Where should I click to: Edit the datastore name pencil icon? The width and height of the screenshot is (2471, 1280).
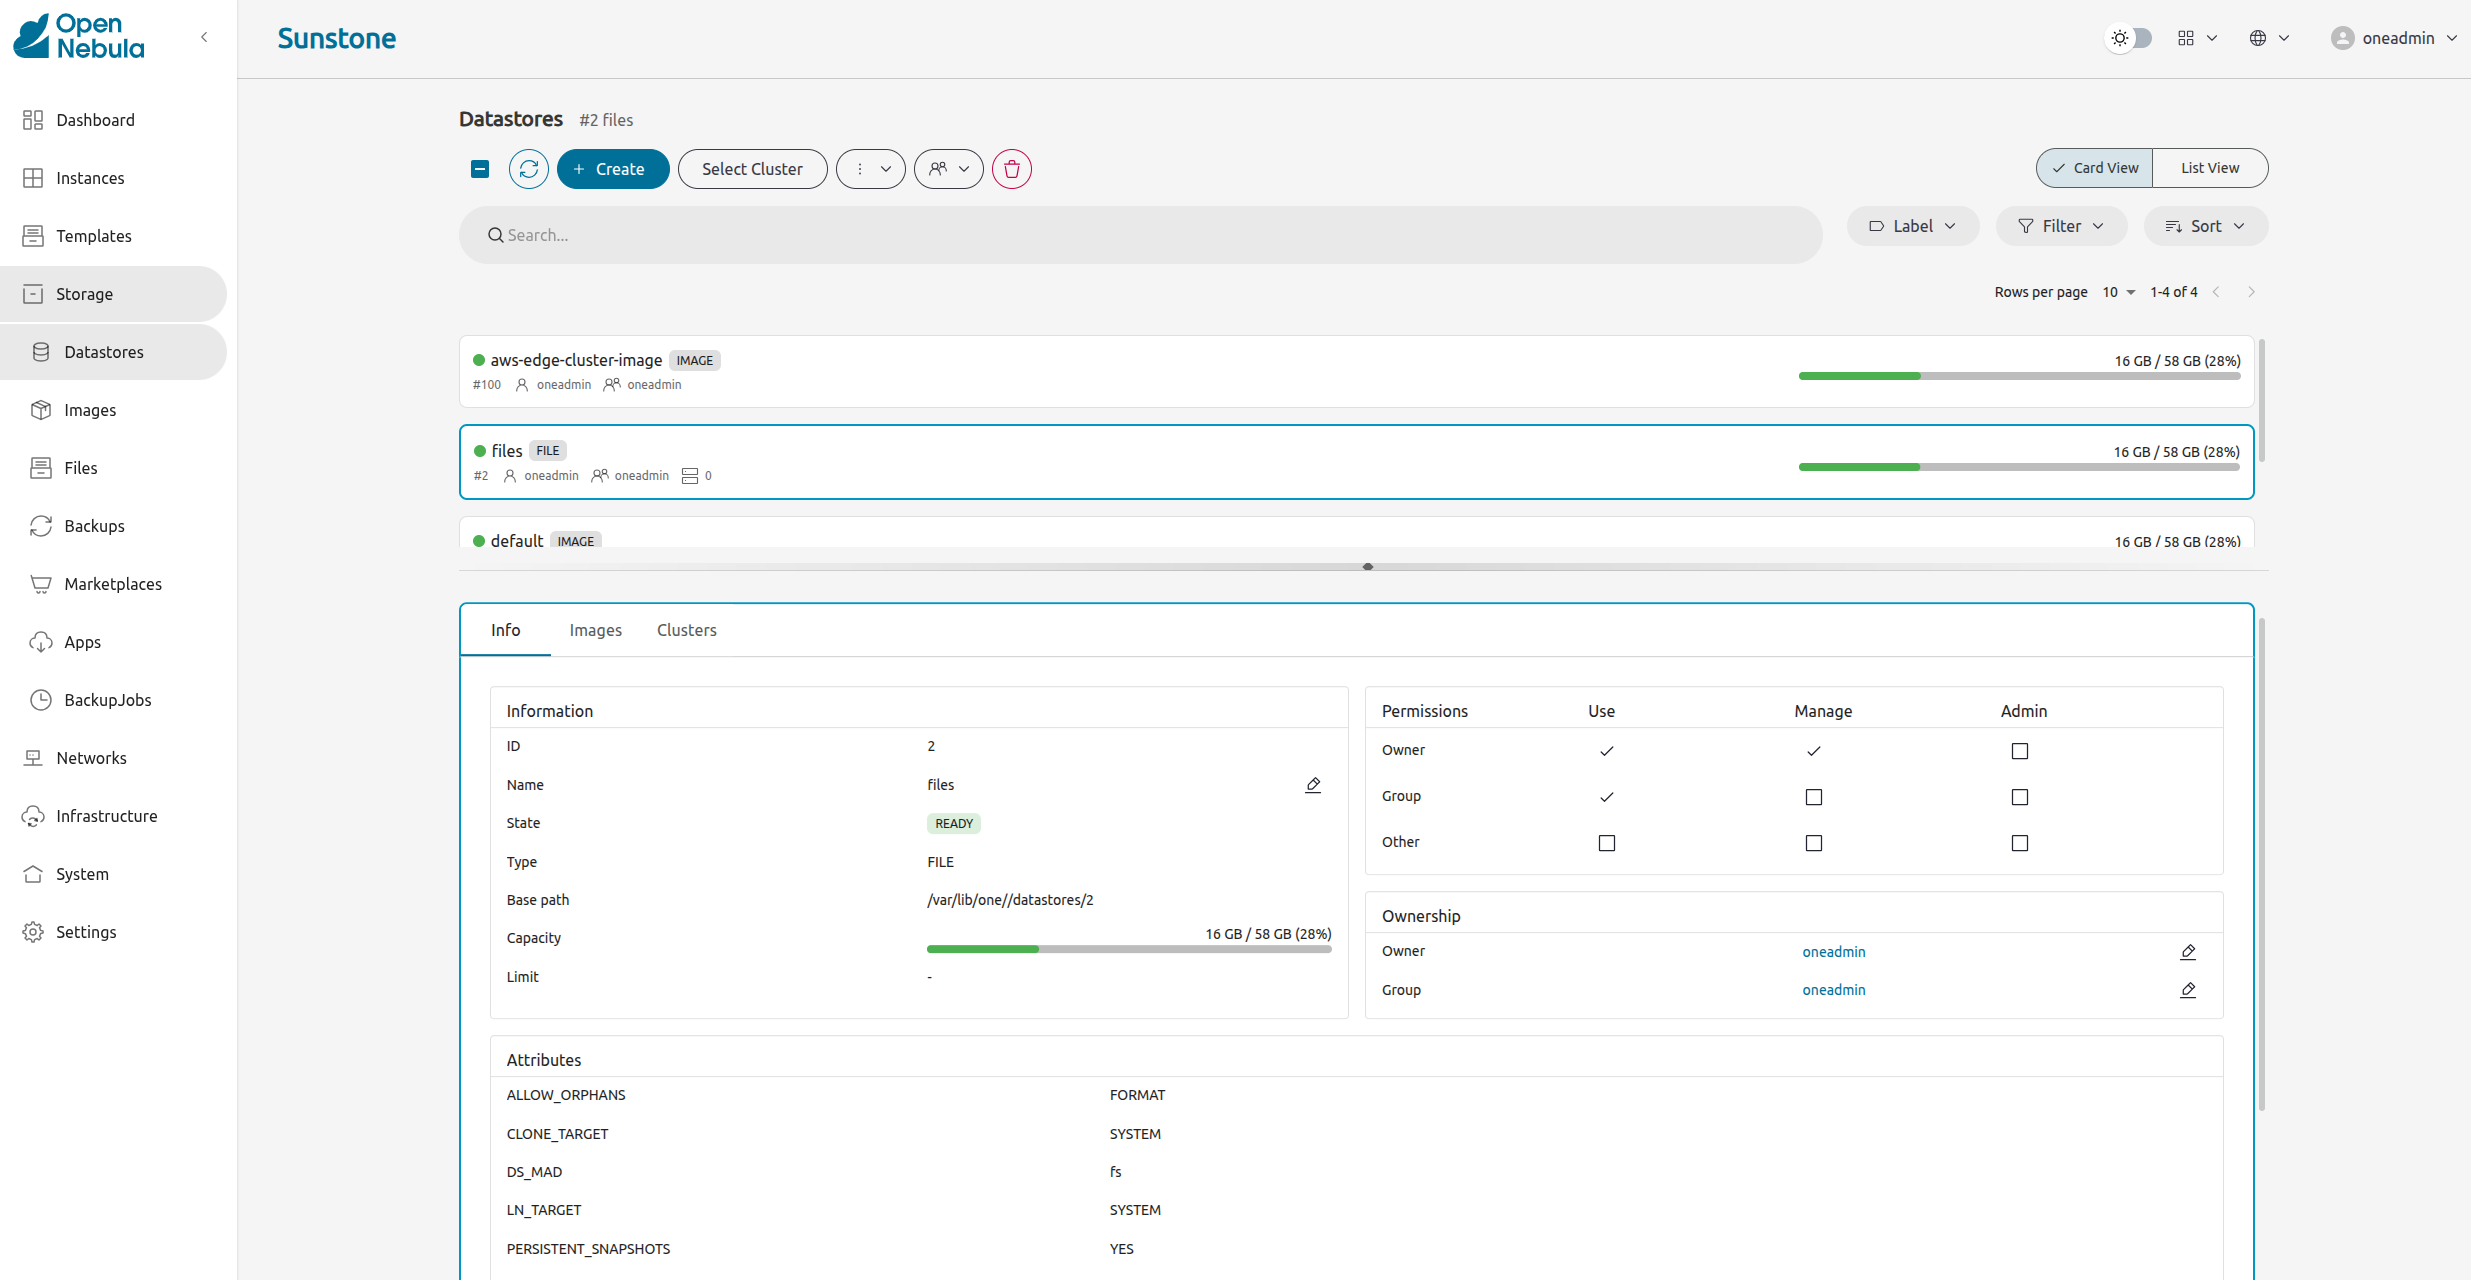(x=1313, y=785)
